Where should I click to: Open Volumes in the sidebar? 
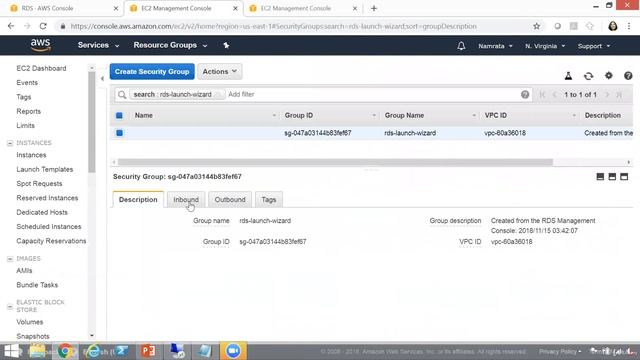click(x=29, y=322)
